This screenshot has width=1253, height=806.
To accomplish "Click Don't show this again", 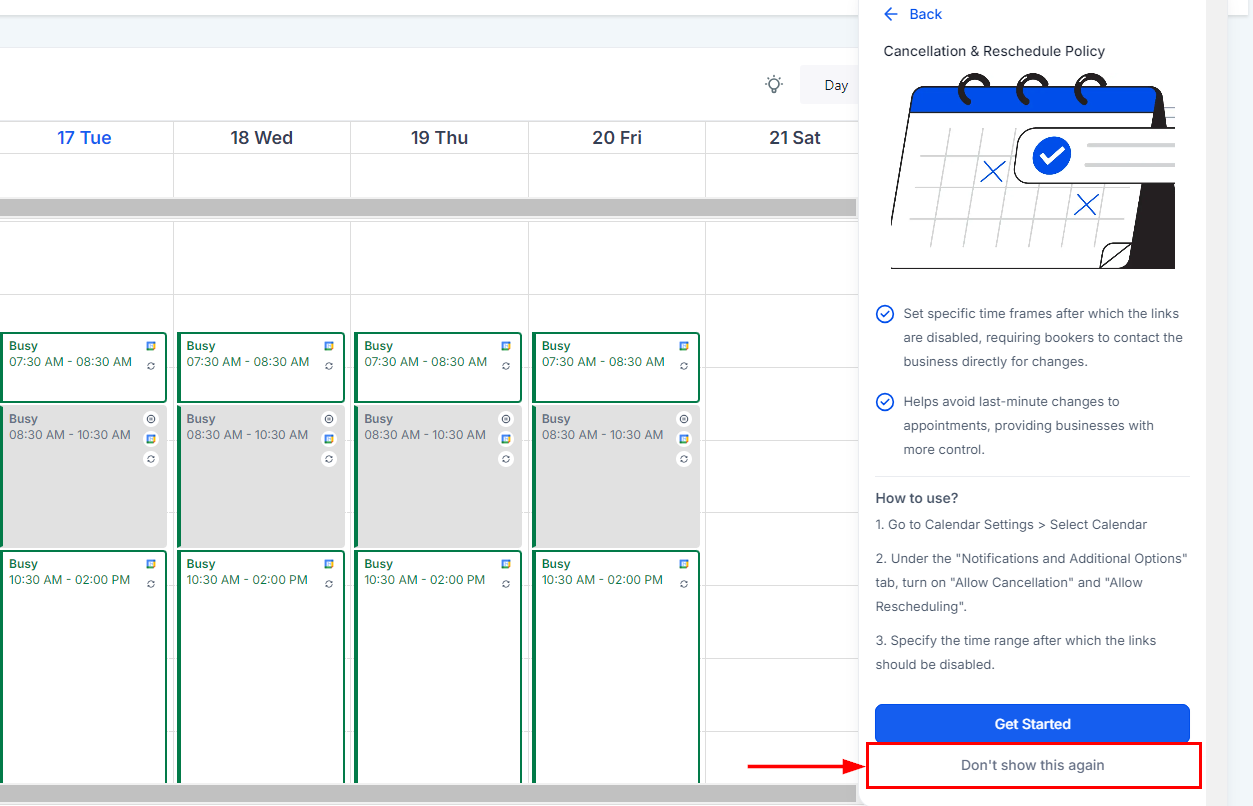I will [x=1032, y=765].
